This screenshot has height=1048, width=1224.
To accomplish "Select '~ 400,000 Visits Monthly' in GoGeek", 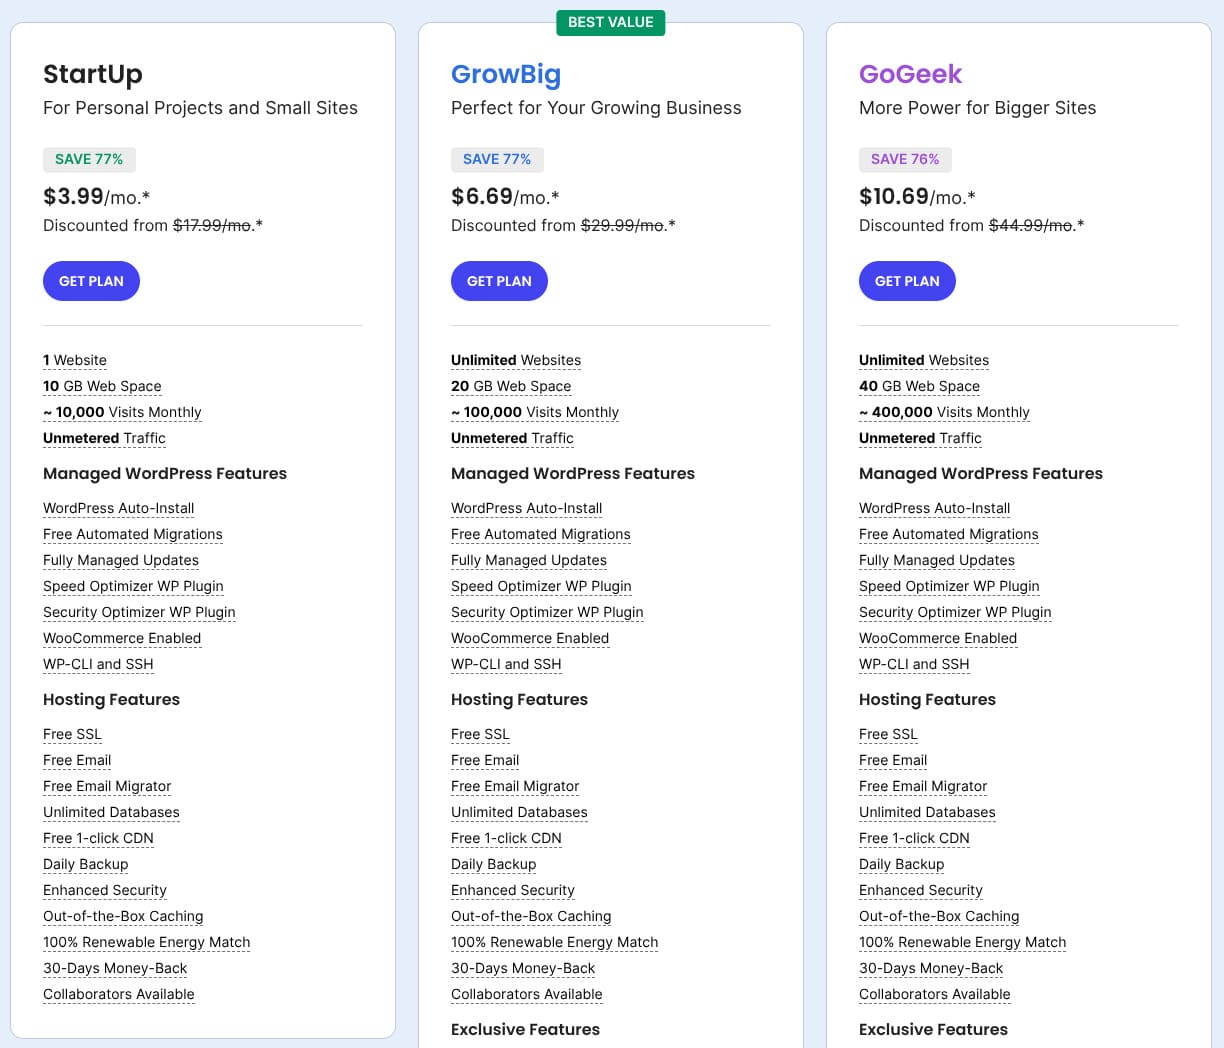I will [x=944, y=412].
